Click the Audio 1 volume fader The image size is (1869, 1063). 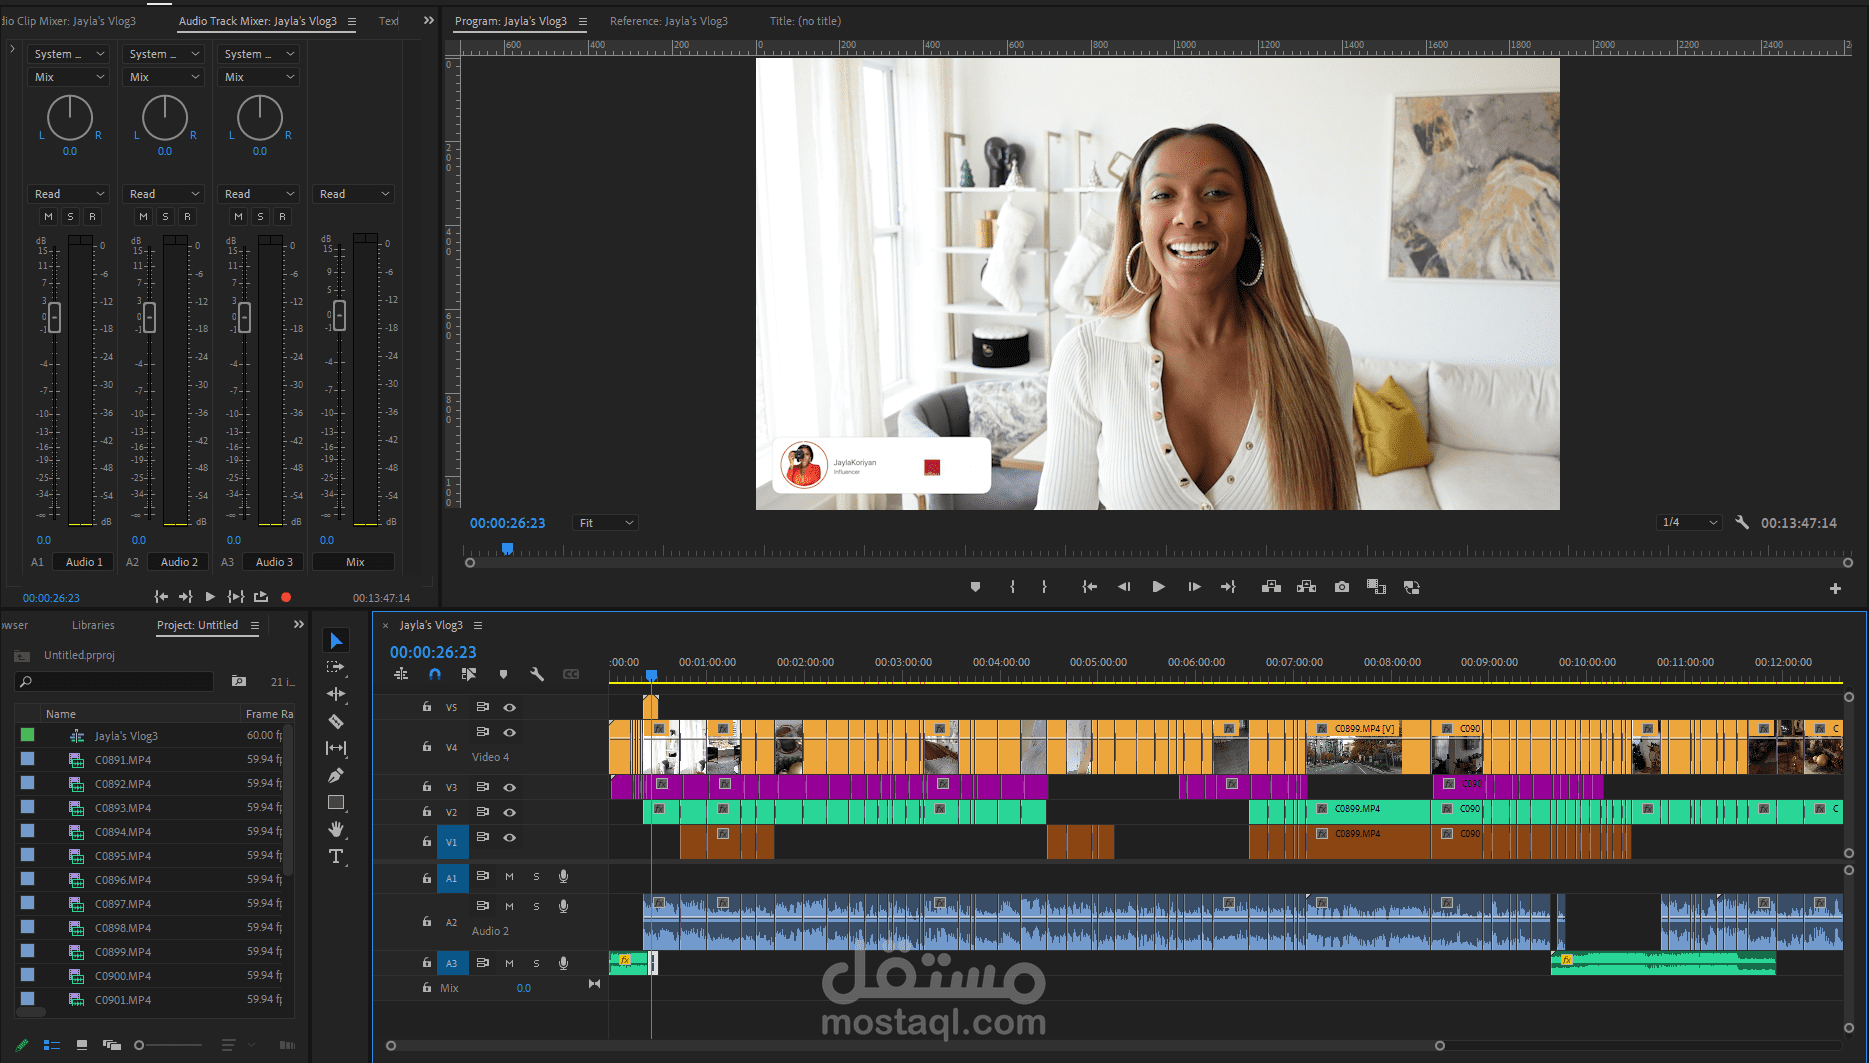pos(54,317)
